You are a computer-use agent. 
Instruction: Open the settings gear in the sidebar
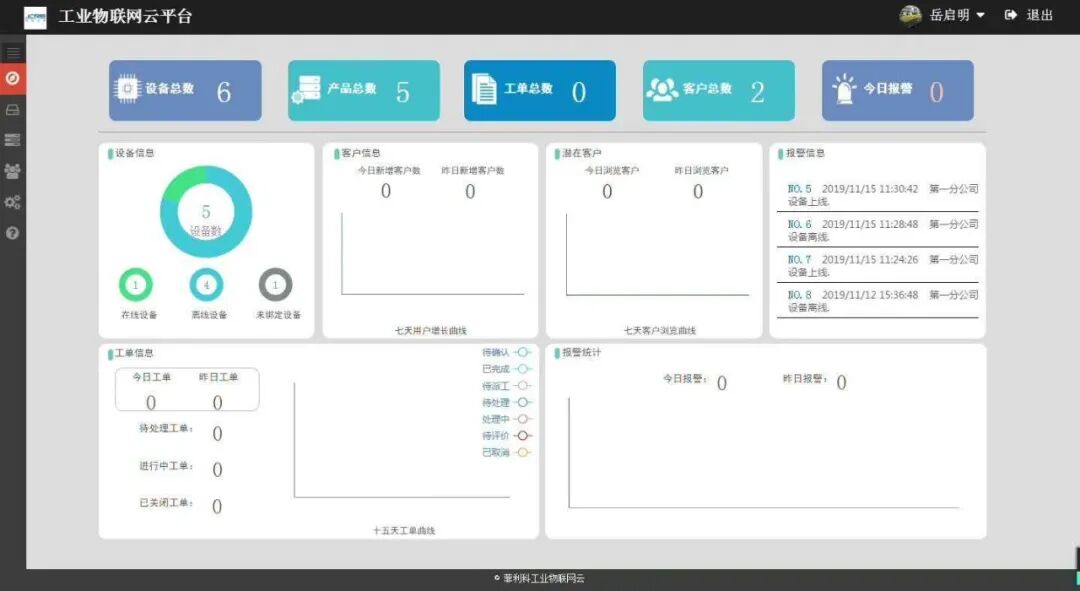[x=13, y=202]
